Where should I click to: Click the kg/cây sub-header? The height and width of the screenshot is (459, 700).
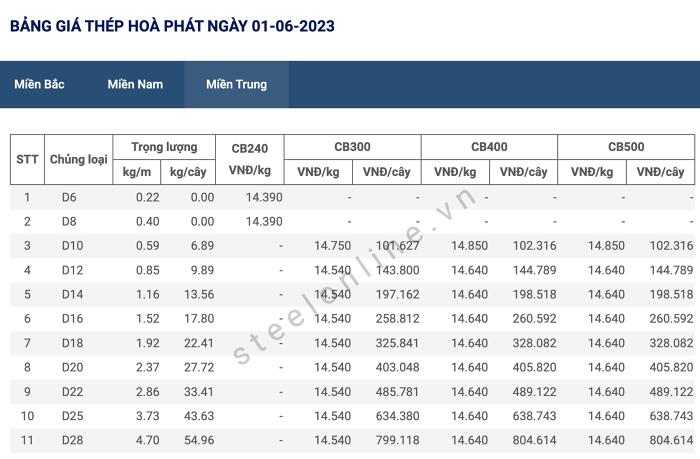[x=188, y=172]
